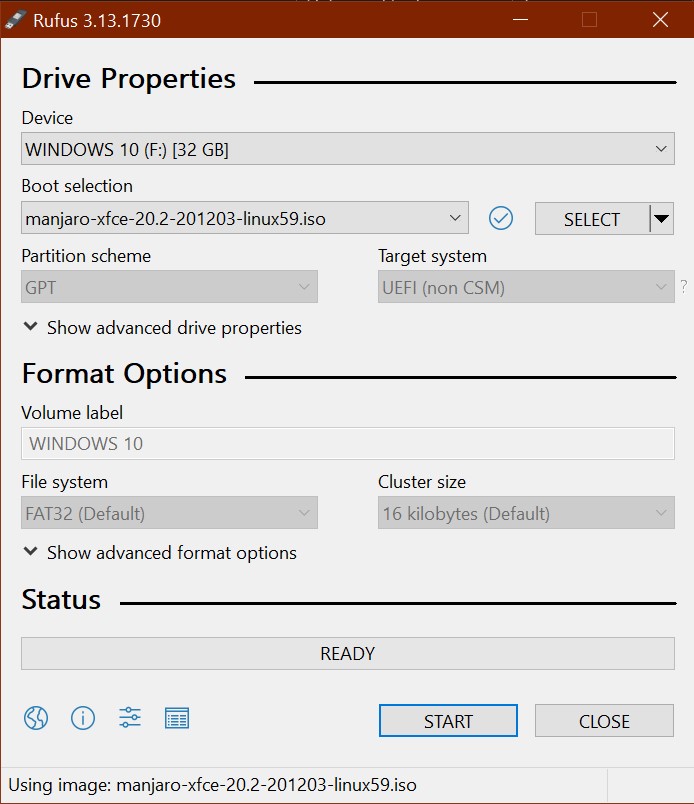
Task: Show the log window icon
Action: click(x=177, y=718)
